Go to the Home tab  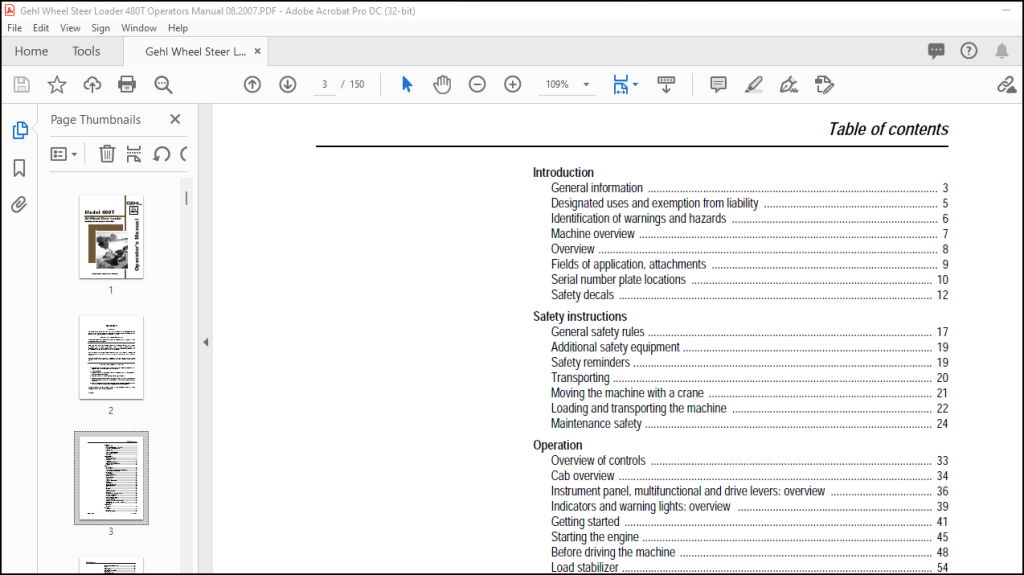31,51
